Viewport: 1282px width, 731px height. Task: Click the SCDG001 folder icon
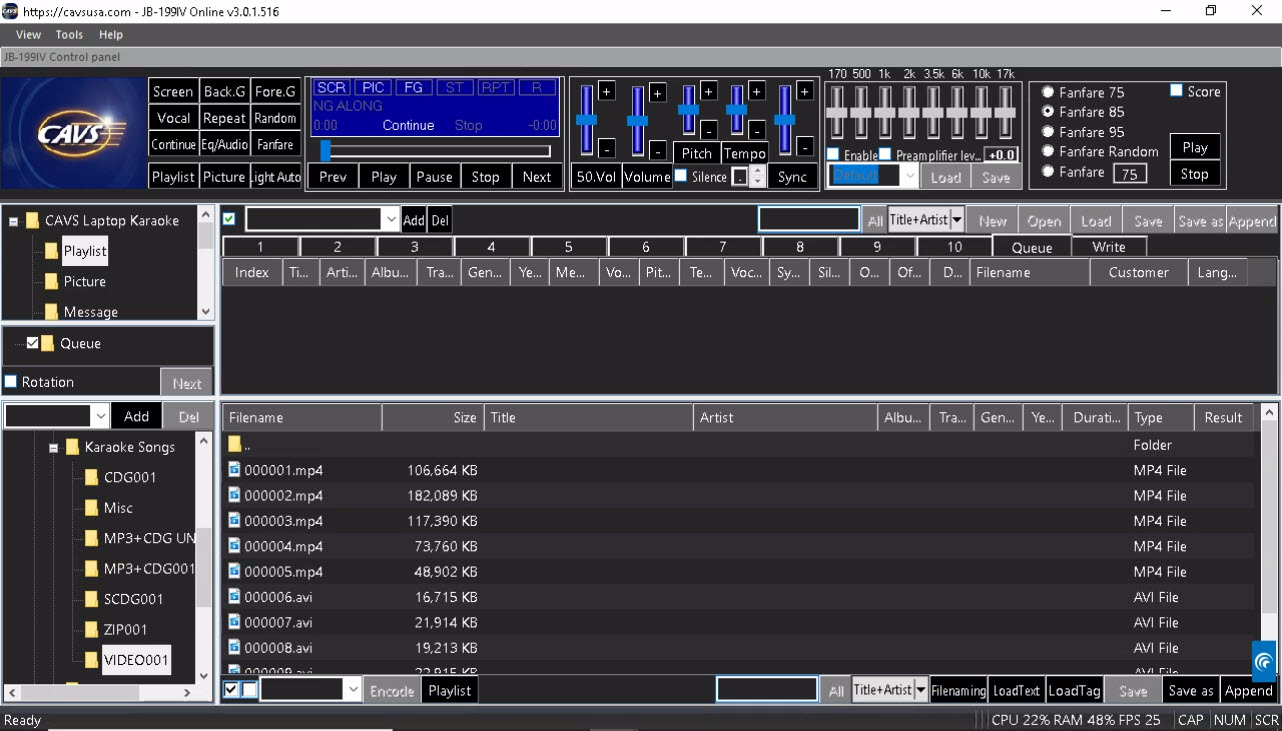(x=91, y=599)
